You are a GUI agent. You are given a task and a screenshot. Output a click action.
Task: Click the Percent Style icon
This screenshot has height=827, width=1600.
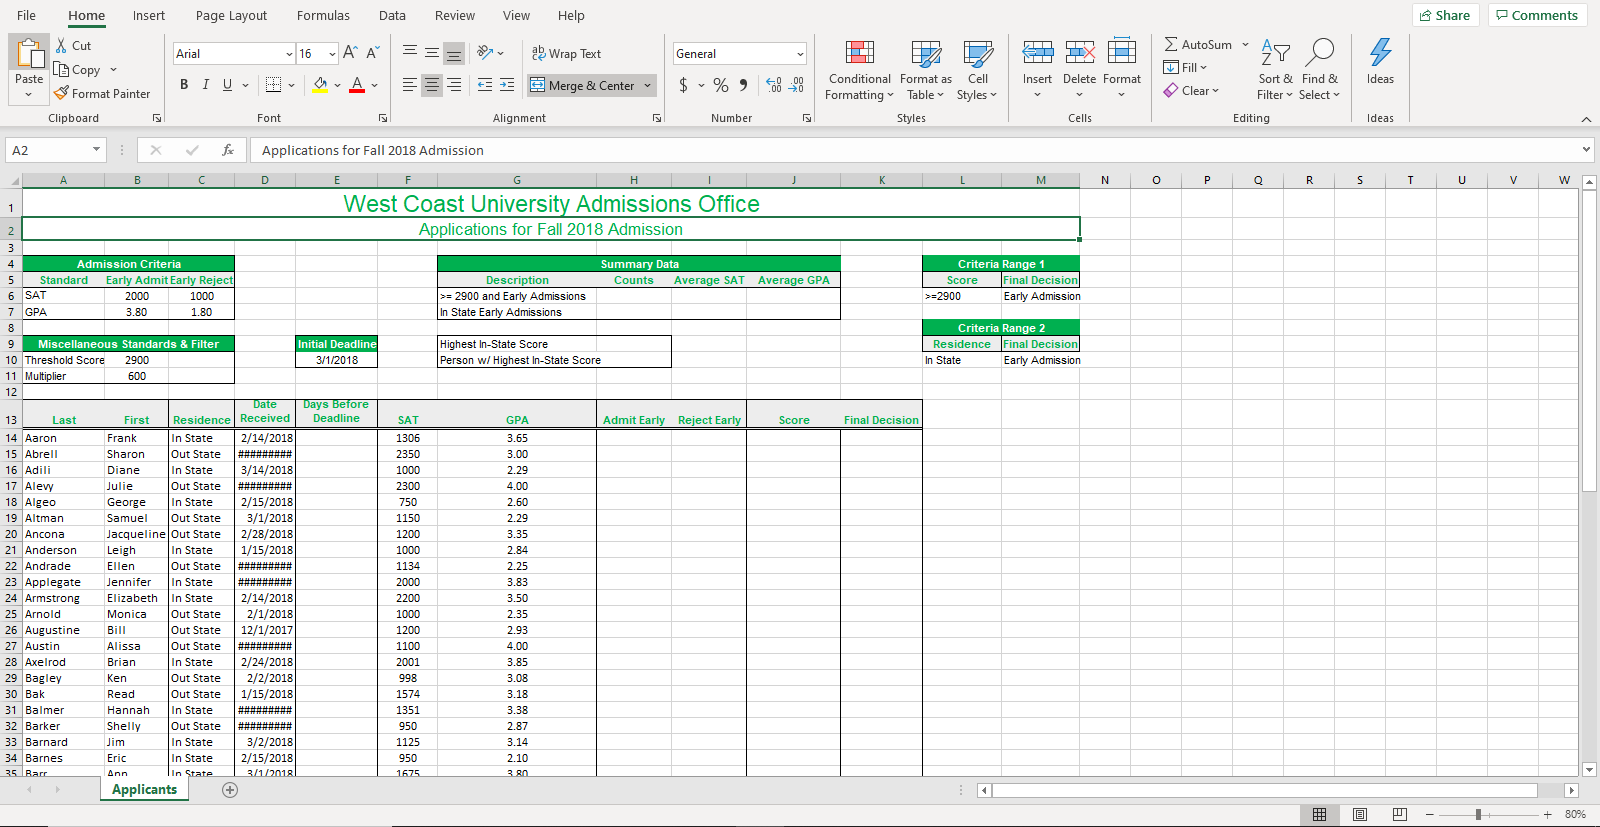point(720,85)
